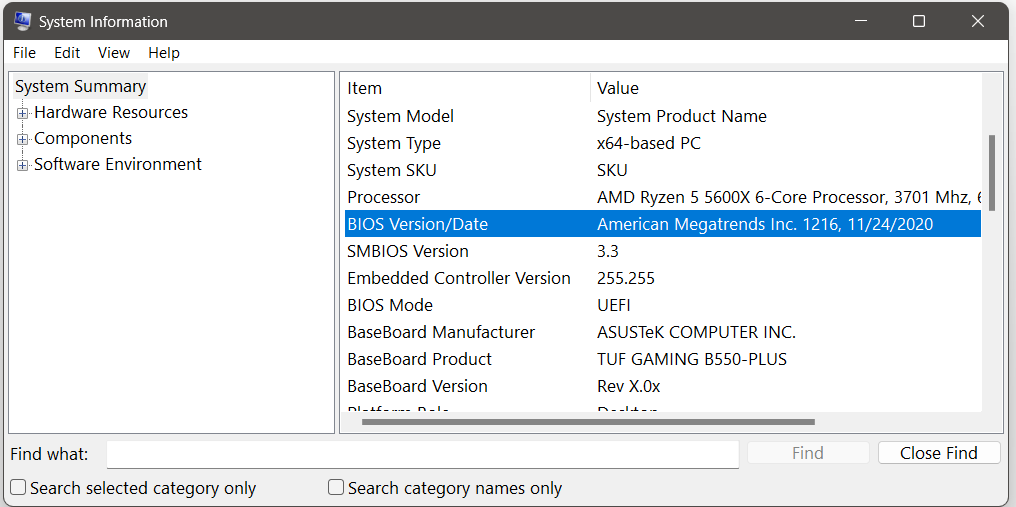Click the System Information app icon in title bar
This screenshot has height=507, width=1016.
click(x=22, y=21)
